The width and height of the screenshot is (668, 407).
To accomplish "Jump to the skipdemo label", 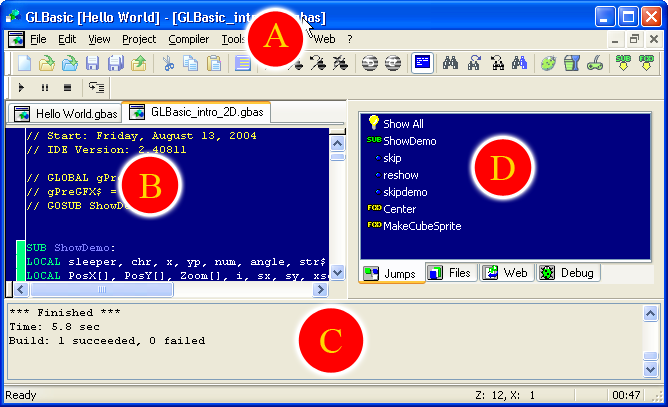I will tap(405, 192).
